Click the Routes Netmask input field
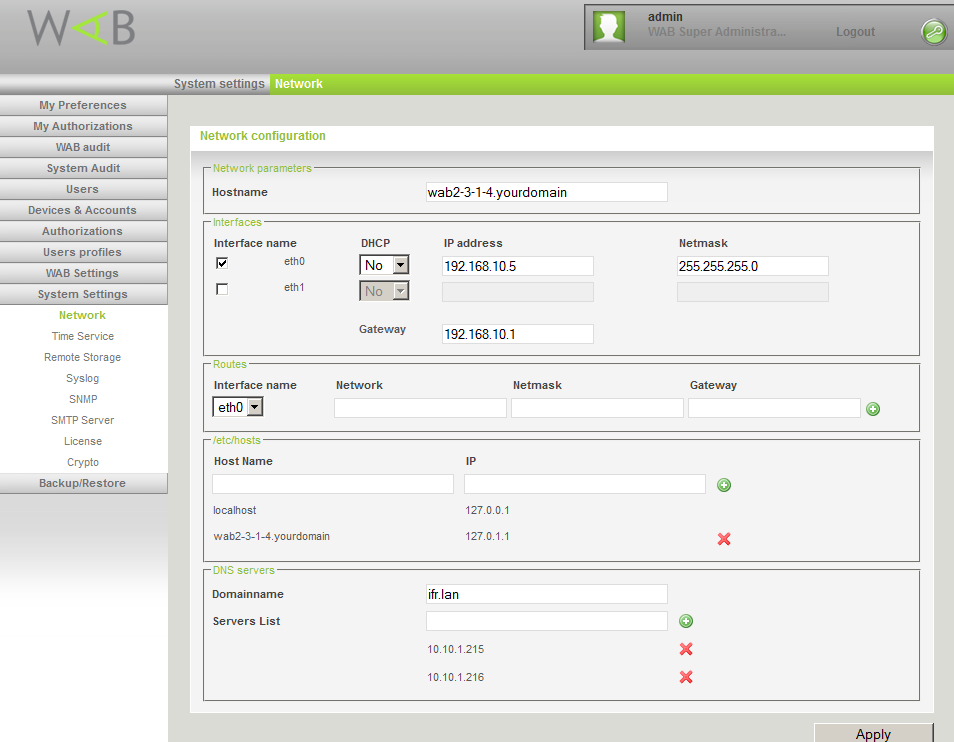954x742 pixels. [597, 407]
